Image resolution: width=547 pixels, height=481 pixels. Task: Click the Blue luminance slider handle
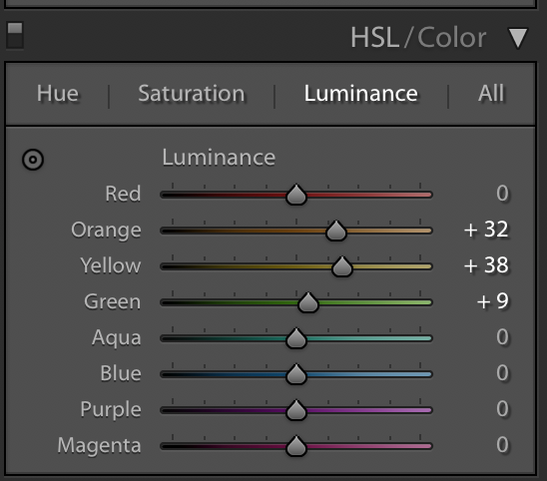tap(296, 374)
